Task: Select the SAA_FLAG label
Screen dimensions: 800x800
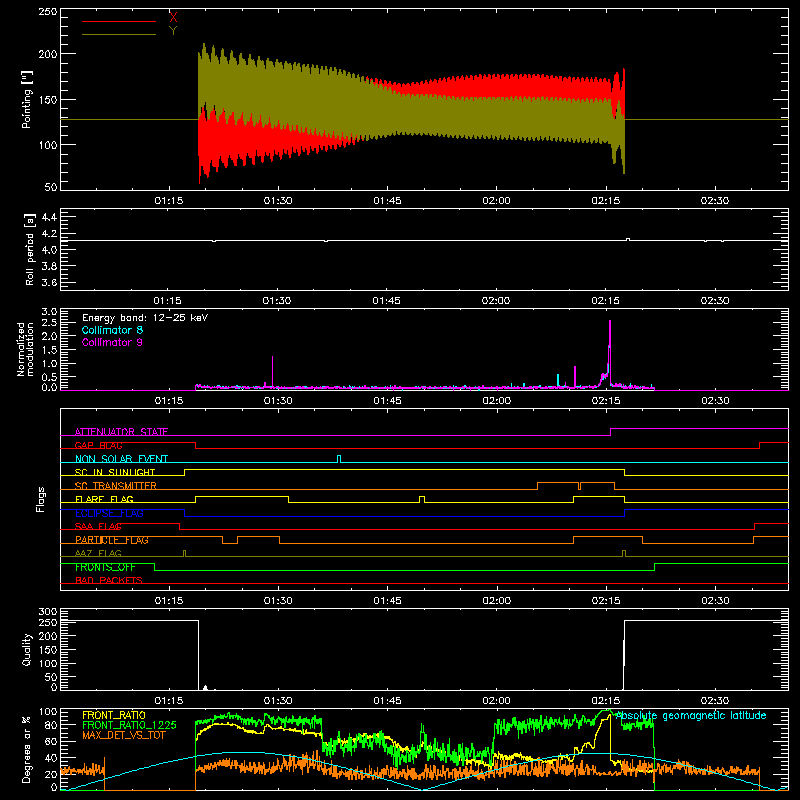Action: (98, 527)
